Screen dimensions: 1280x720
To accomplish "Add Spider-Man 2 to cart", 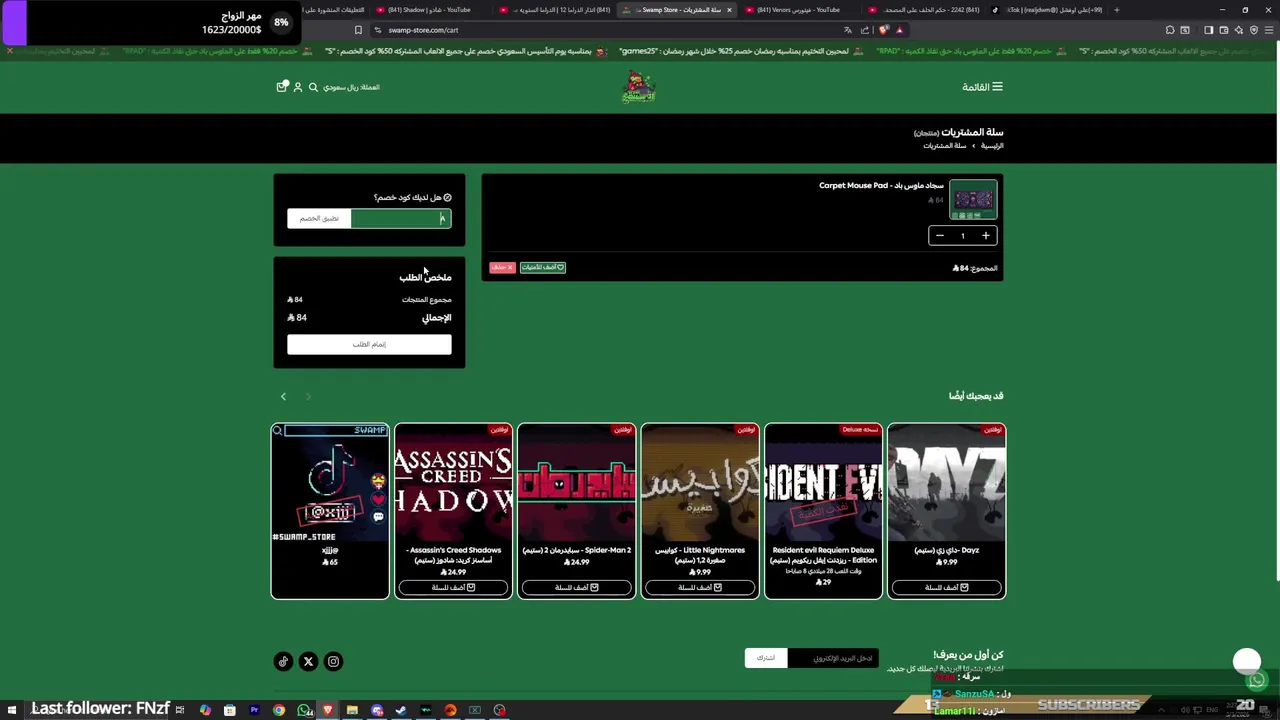I will (576, 587).
